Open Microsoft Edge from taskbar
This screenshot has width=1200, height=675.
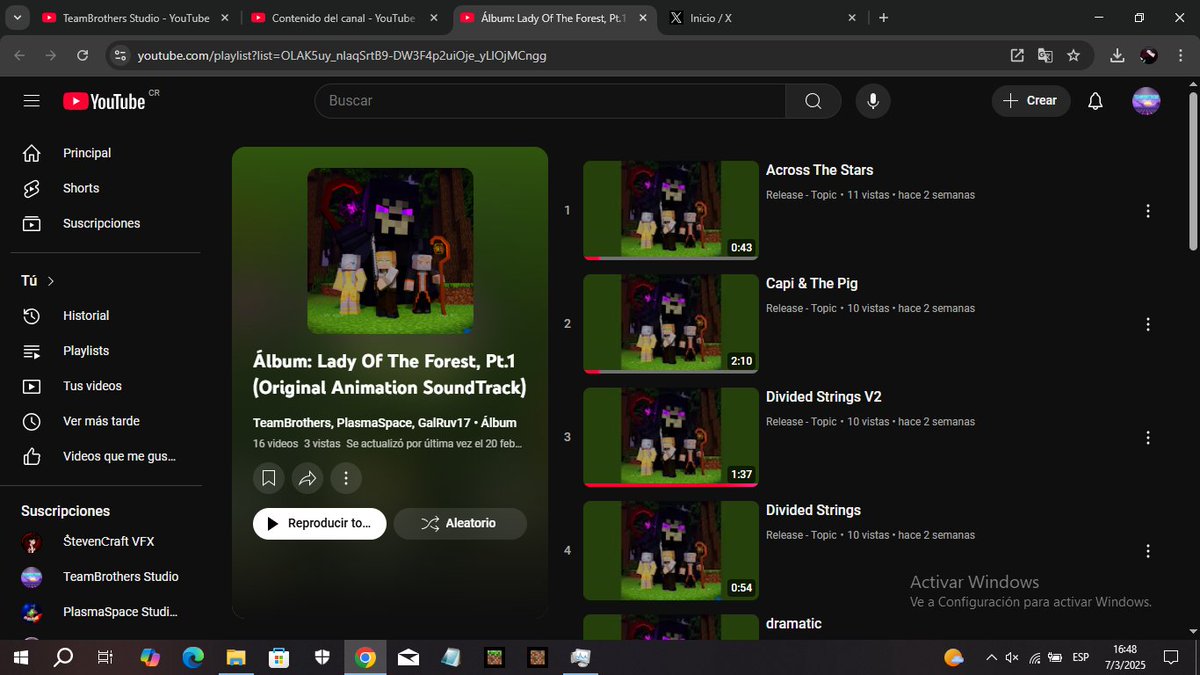pos(193,657)
